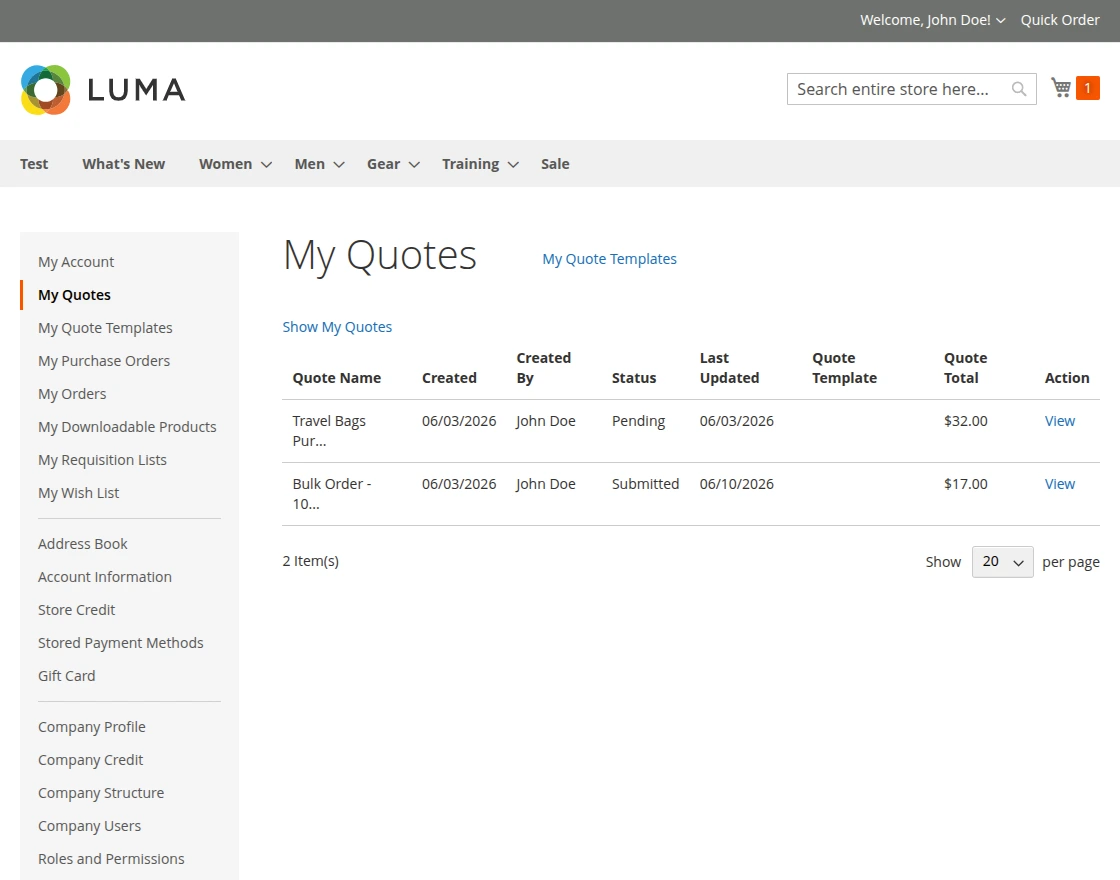Viewport: 1120px width, 880px height.
Task: Open the Women category
Action: point(226,164)
